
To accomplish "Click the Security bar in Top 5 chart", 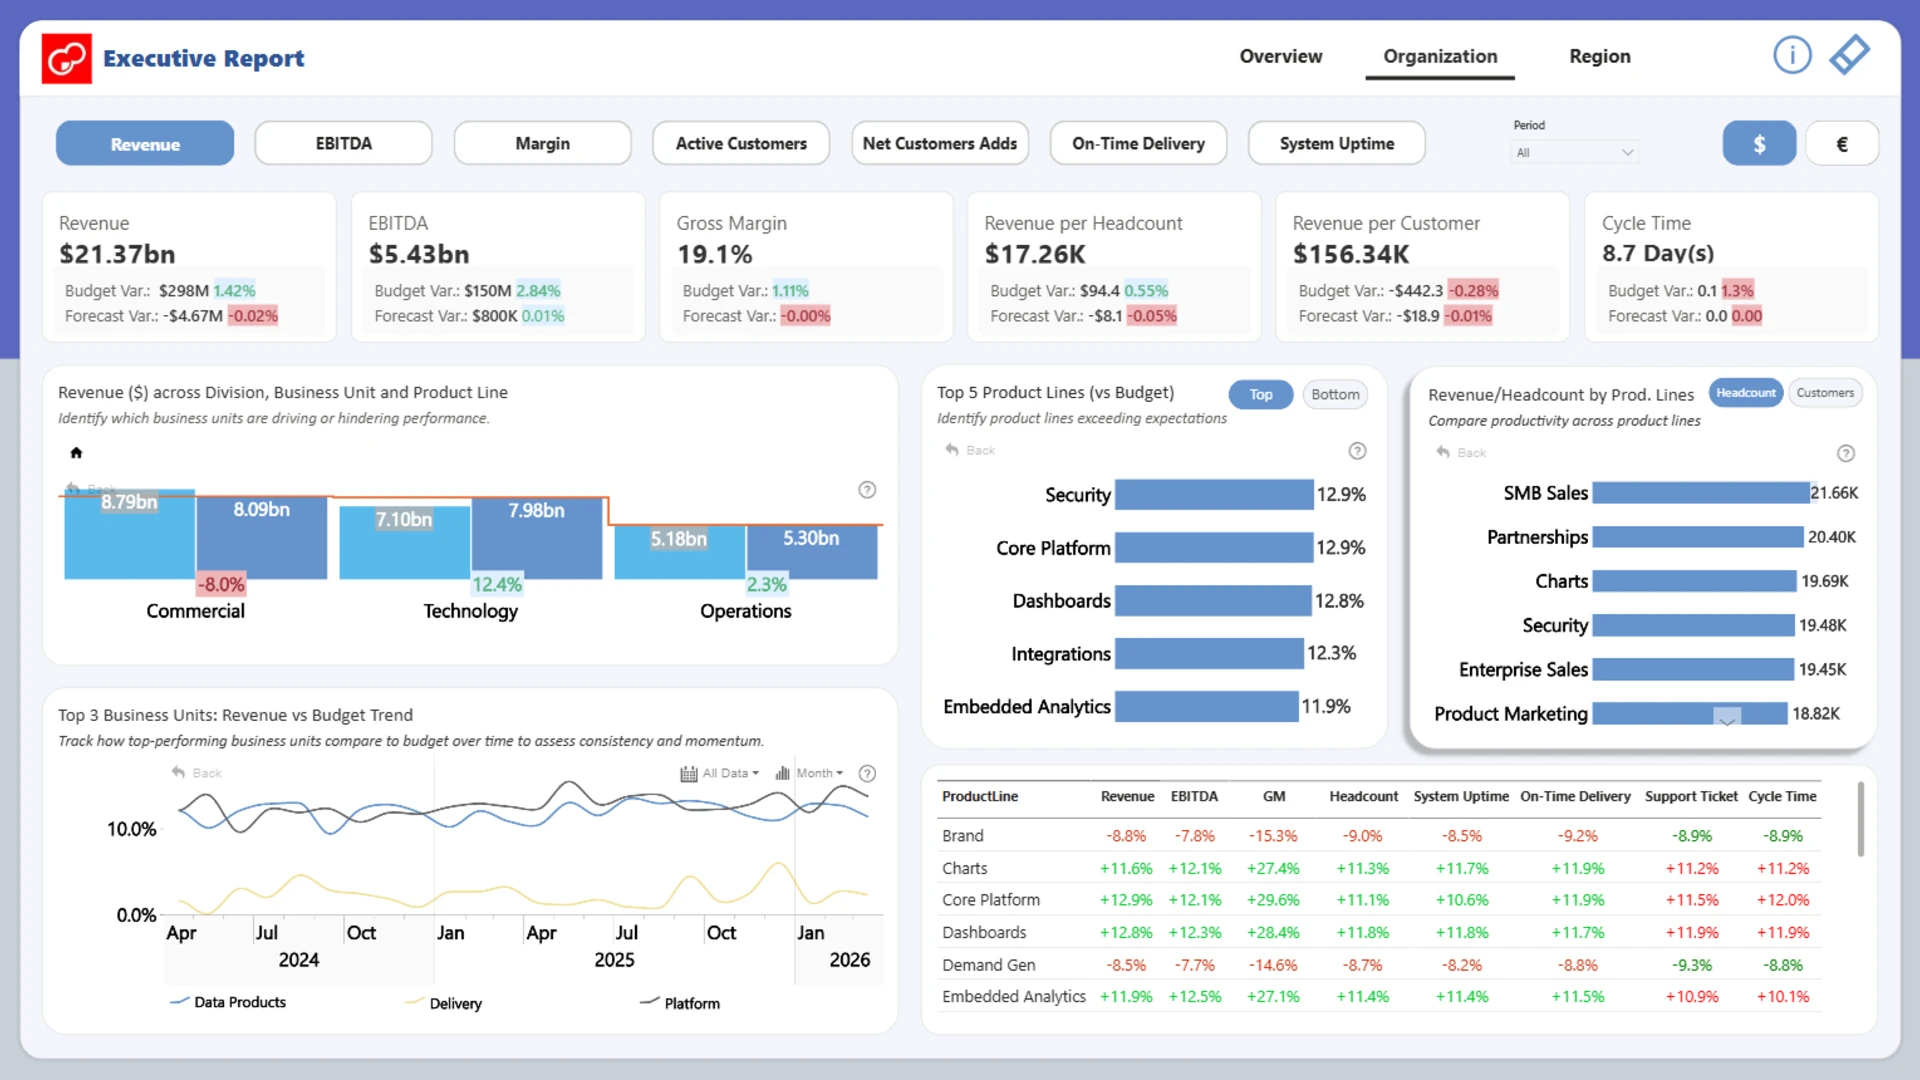I will [1213, 495].
